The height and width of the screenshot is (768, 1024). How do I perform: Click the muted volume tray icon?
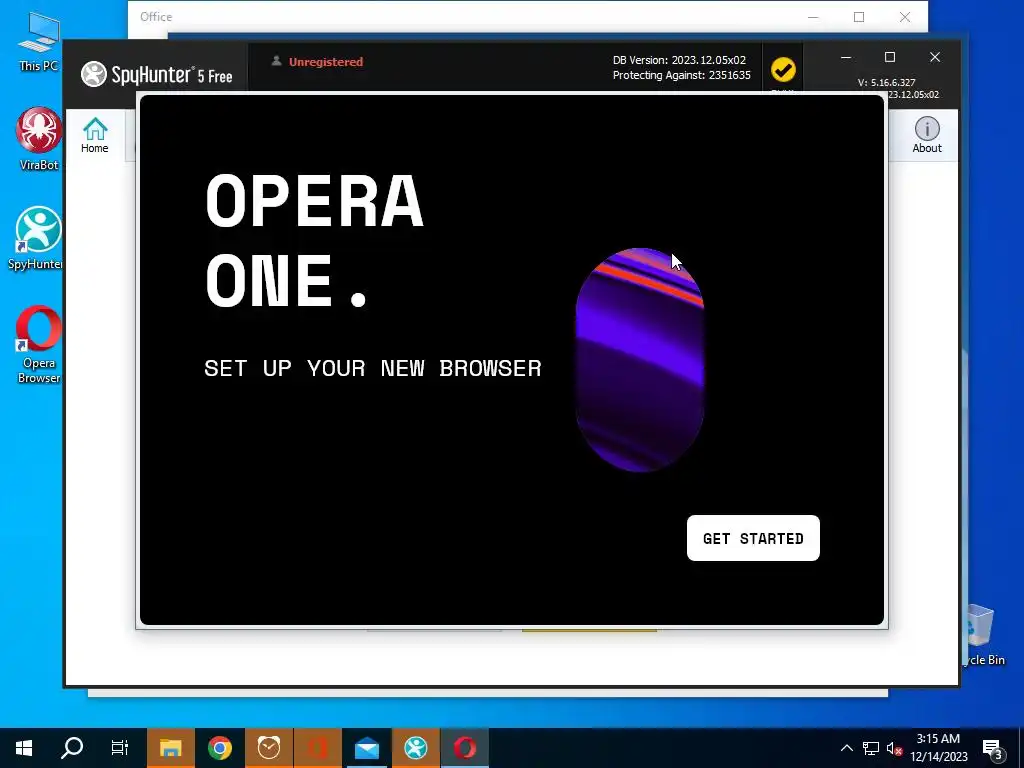[x=894, y=748]
